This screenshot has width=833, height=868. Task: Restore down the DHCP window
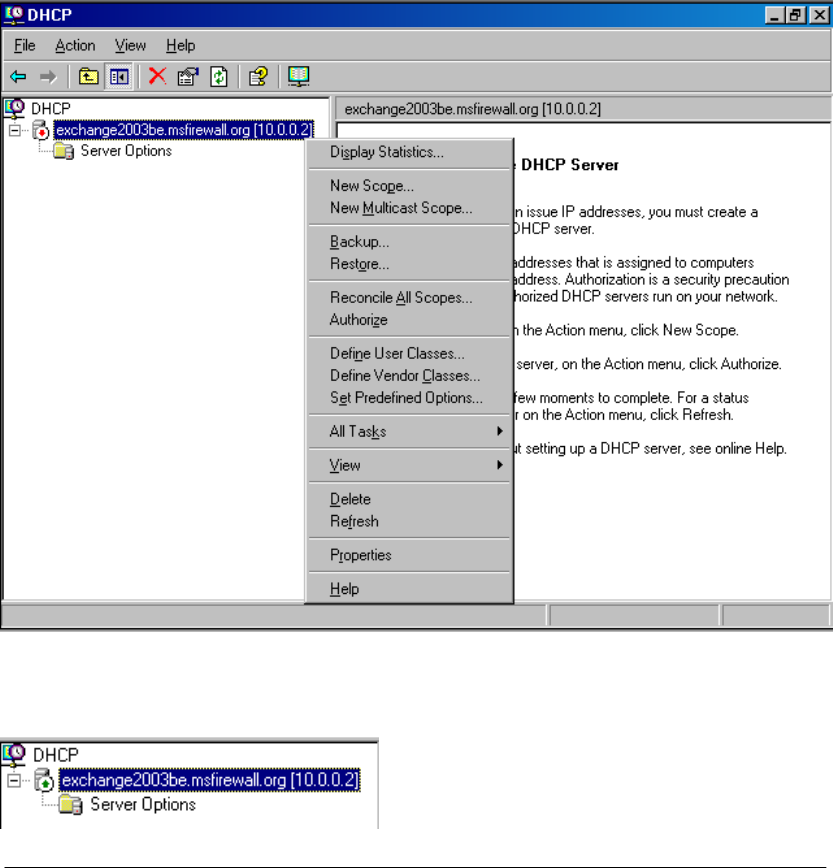click(x=795, y=15)
